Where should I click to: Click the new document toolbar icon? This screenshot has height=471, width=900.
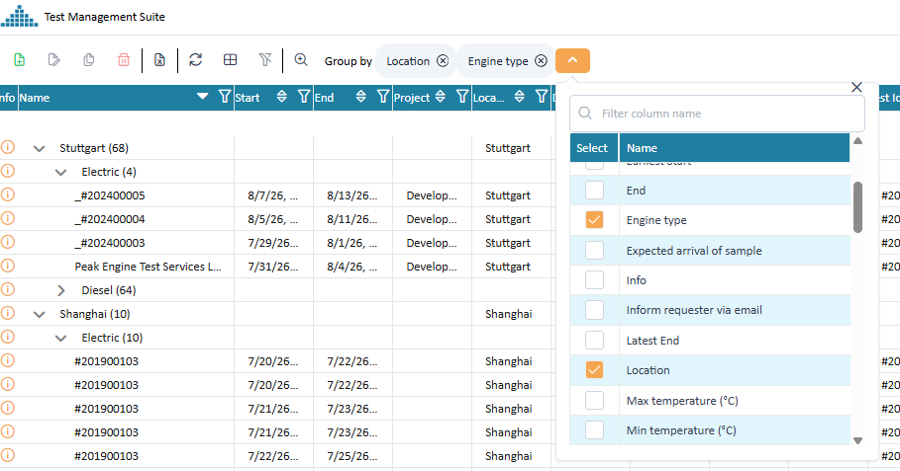20,60
